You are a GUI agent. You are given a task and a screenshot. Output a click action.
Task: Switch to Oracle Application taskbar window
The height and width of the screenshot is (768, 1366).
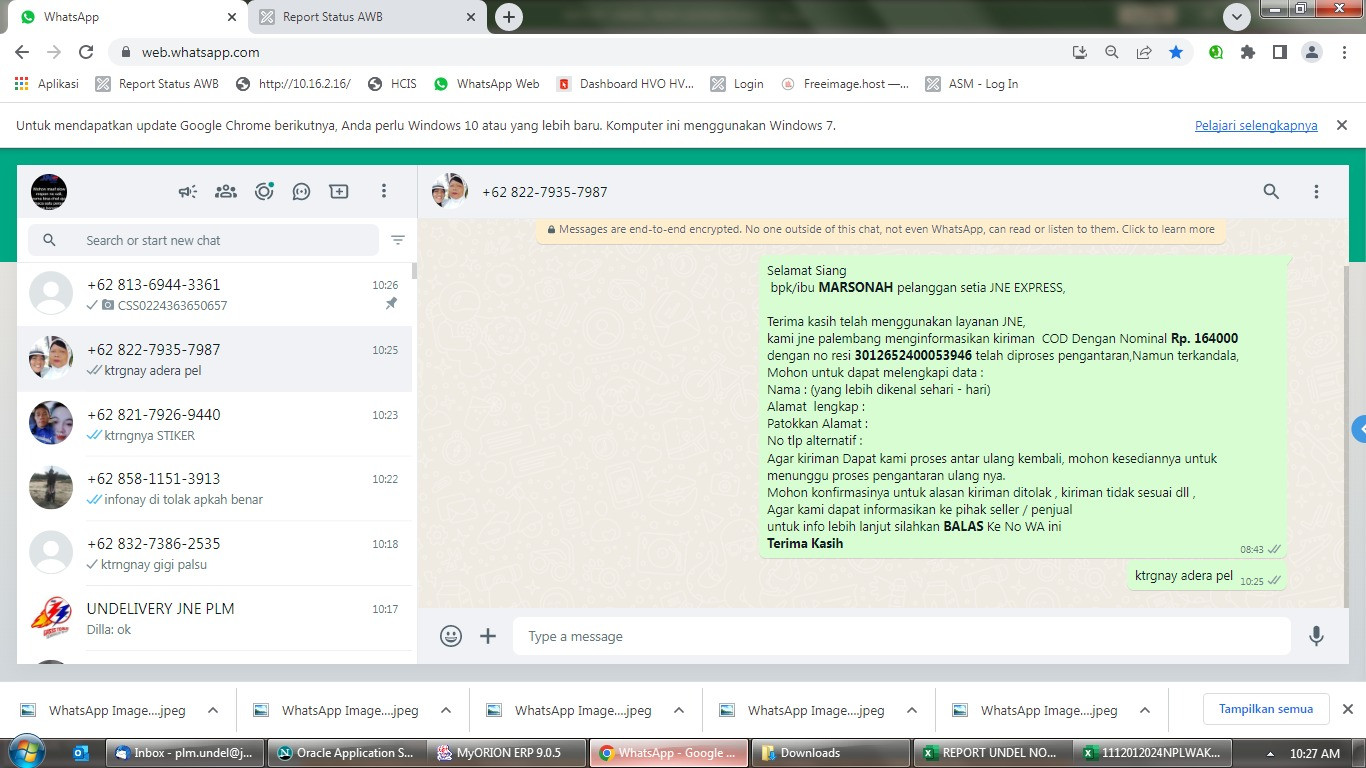click(346, 753)
